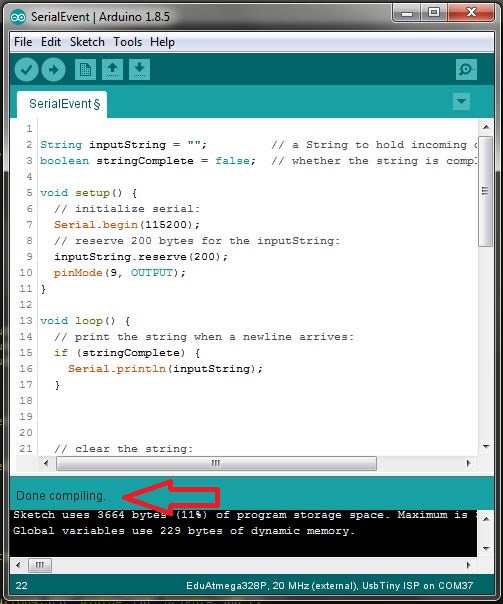Click the editor horizontal scrollbar thumb

pos(216,463)
